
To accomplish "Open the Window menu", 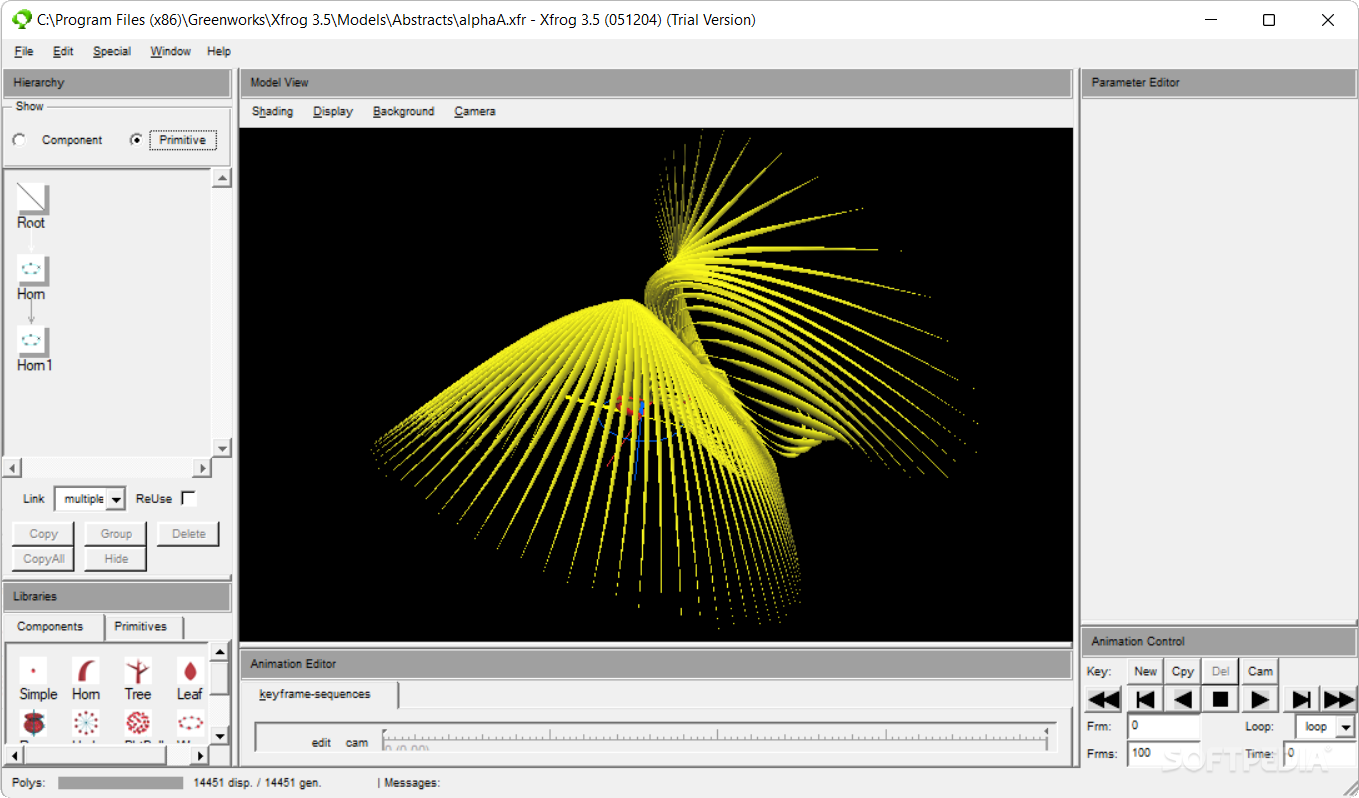I will tap(170, 51).
